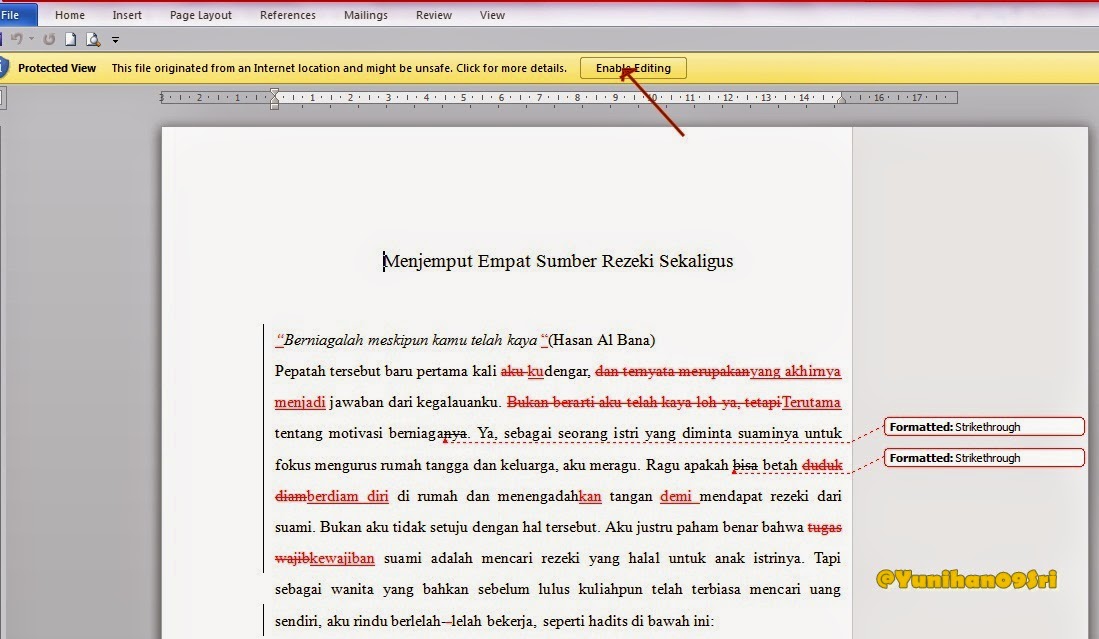1099x639 pixels.
Task: Open the View tab
Action: (492, 14)
